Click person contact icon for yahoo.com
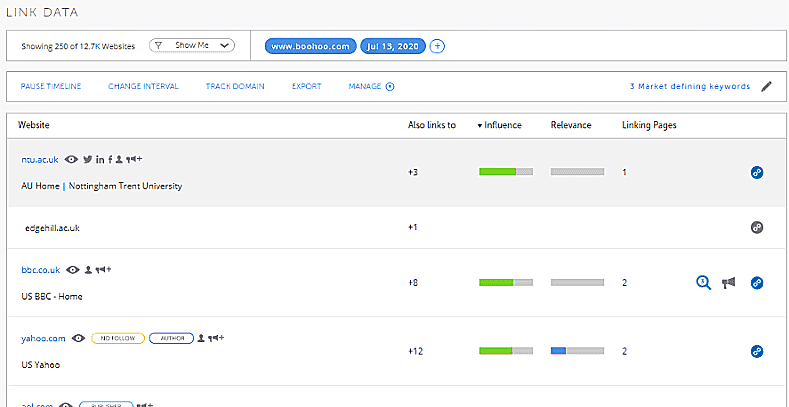Screen dimensions: 789x407 coord(201,338)
